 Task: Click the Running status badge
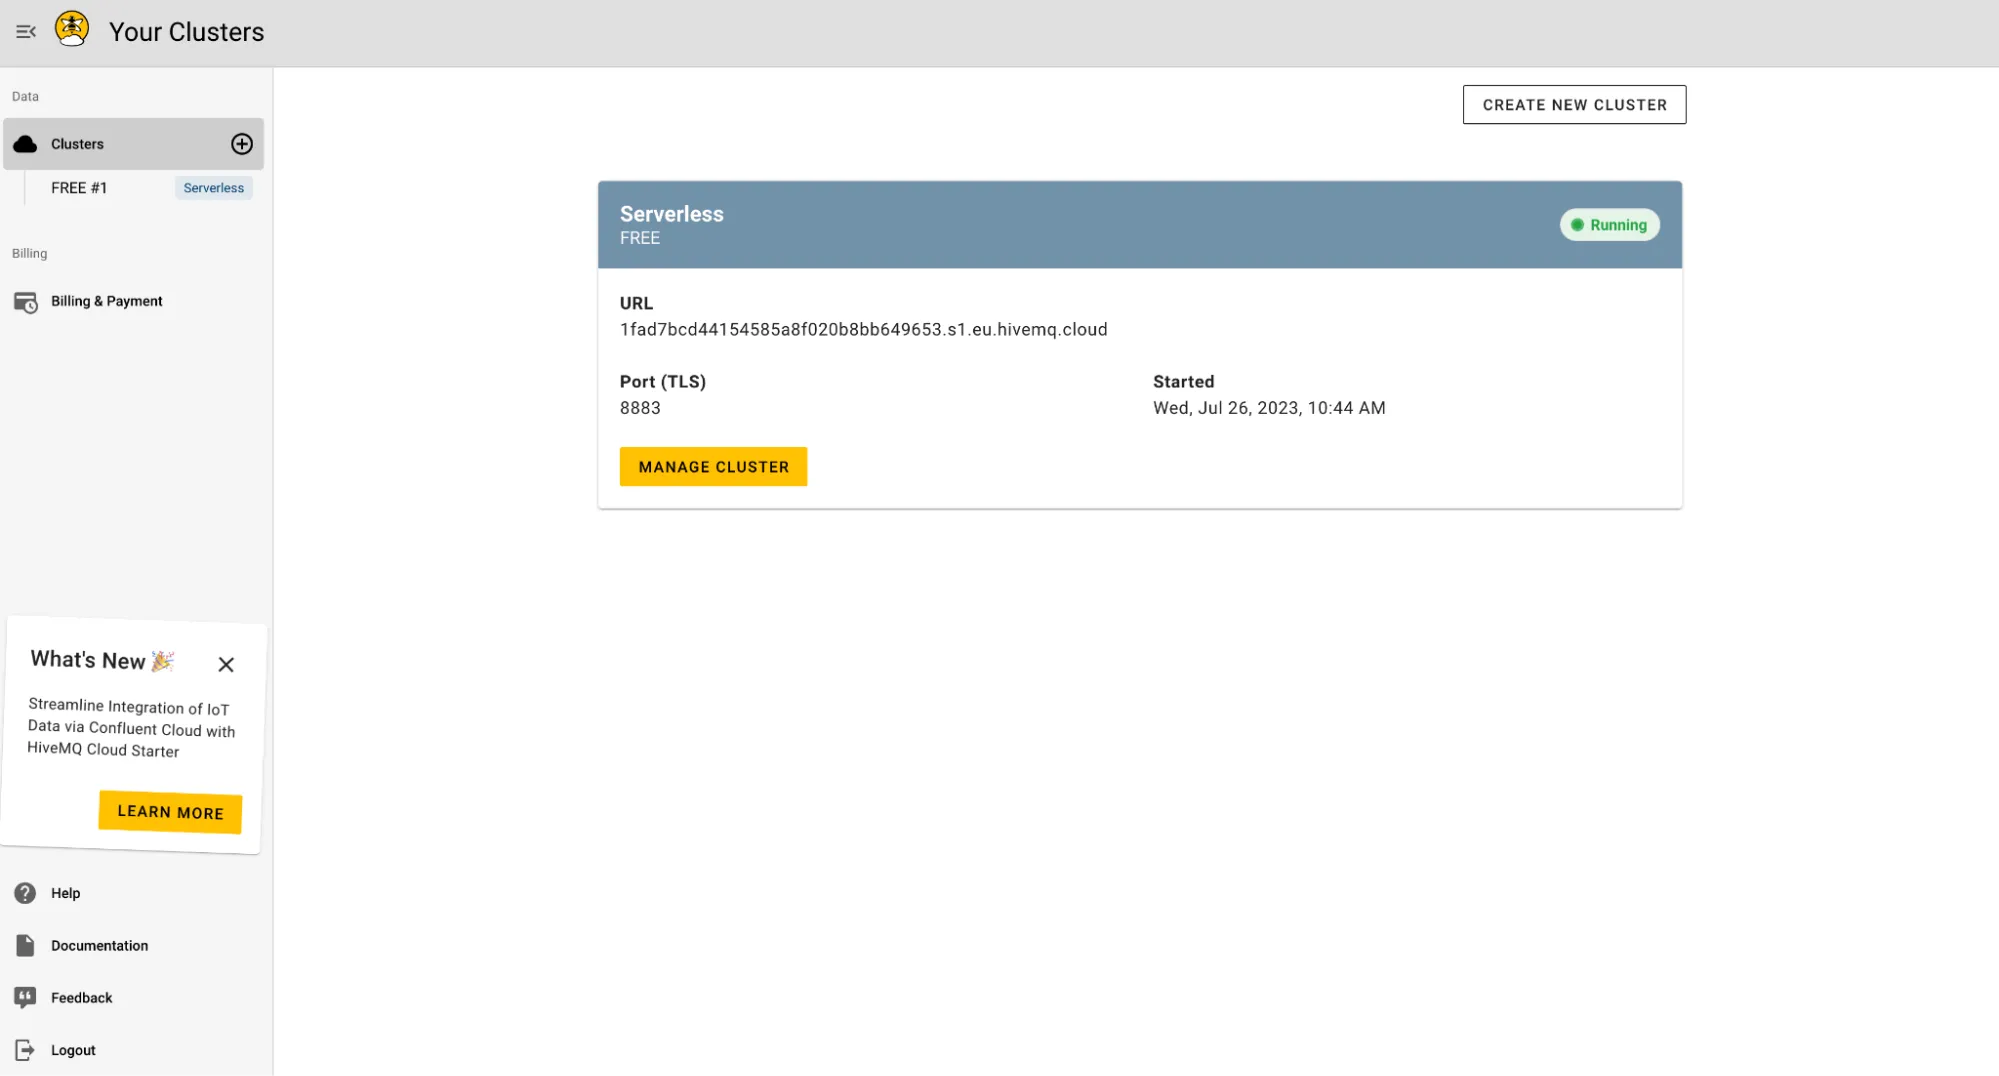coord(1609,225)
